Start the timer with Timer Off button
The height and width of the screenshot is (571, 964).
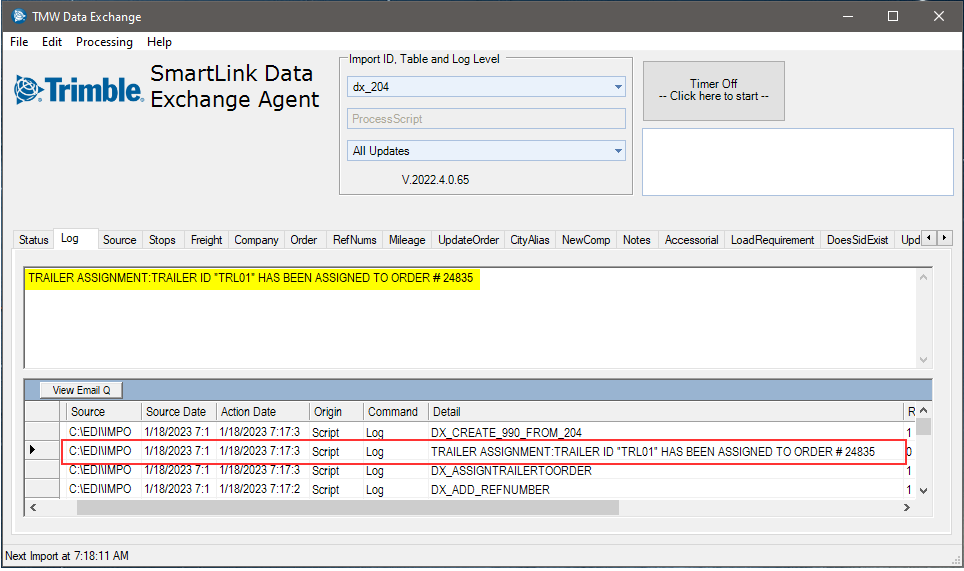[x=713, y=90]
